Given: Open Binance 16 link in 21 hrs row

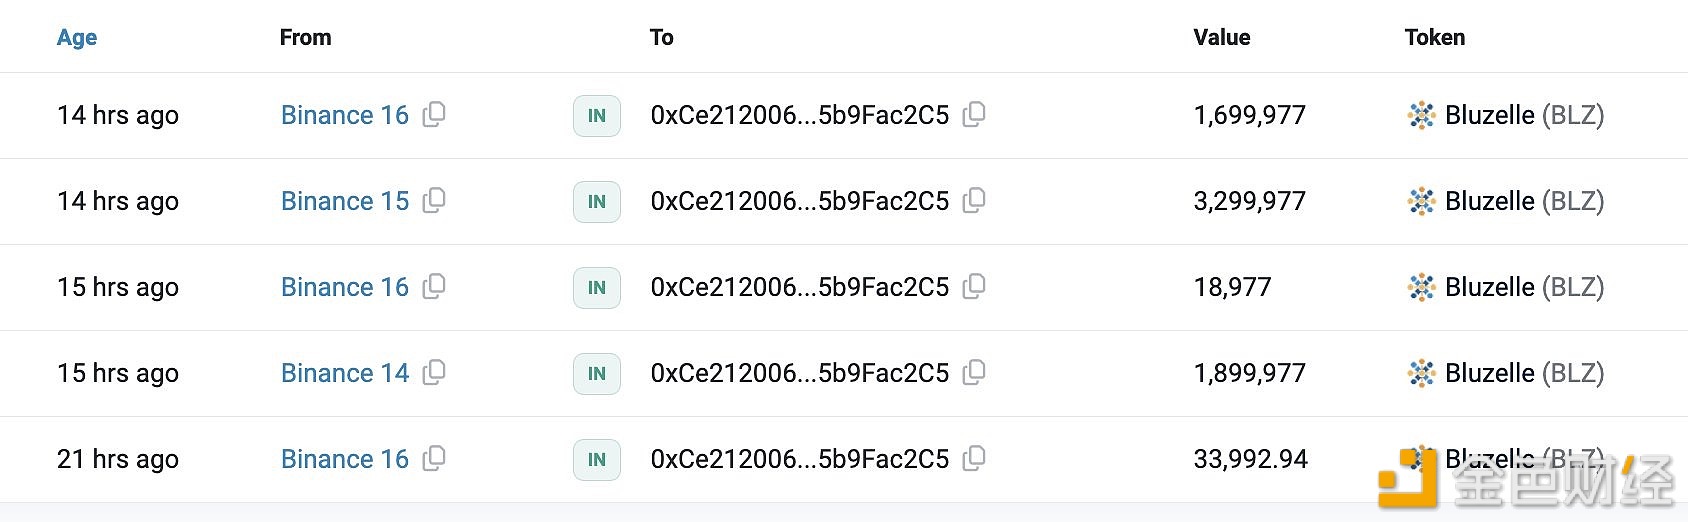Looking at the screenshot, I should 345,459.
